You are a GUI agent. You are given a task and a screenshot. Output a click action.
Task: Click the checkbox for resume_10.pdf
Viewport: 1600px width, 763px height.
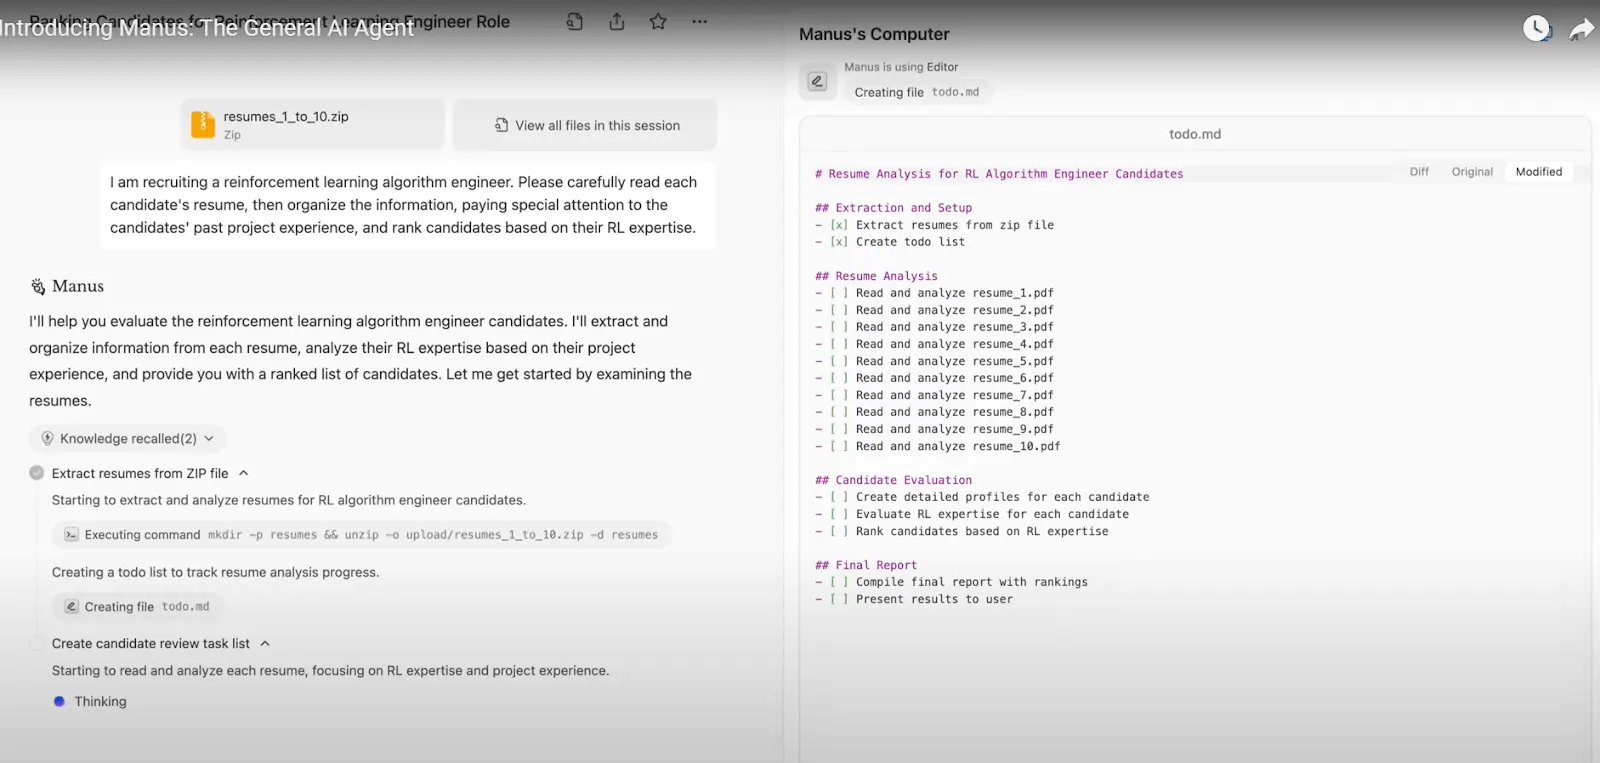coord(839,446)
